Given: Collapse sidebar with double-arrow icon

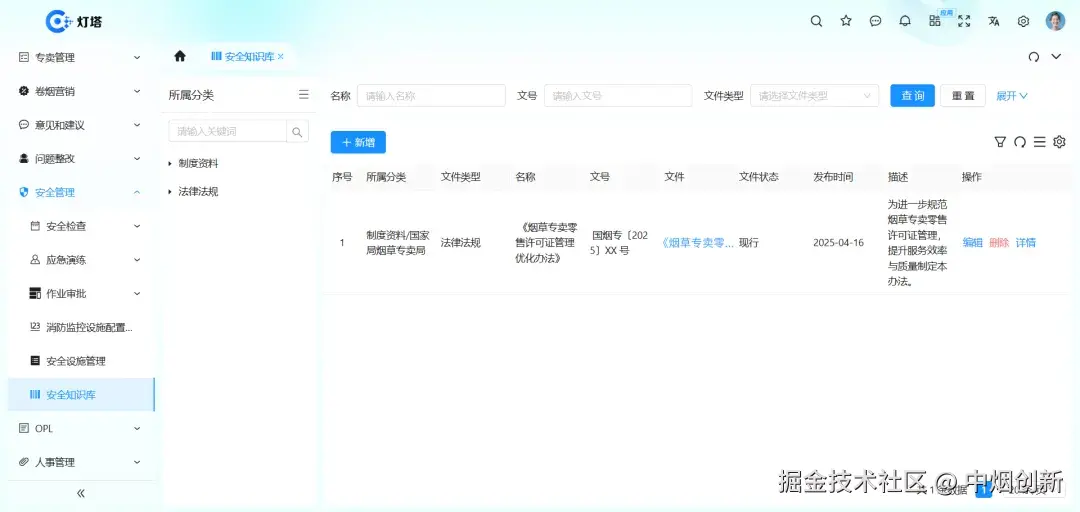Looking at the screenshot, I should tap(81, 493).
